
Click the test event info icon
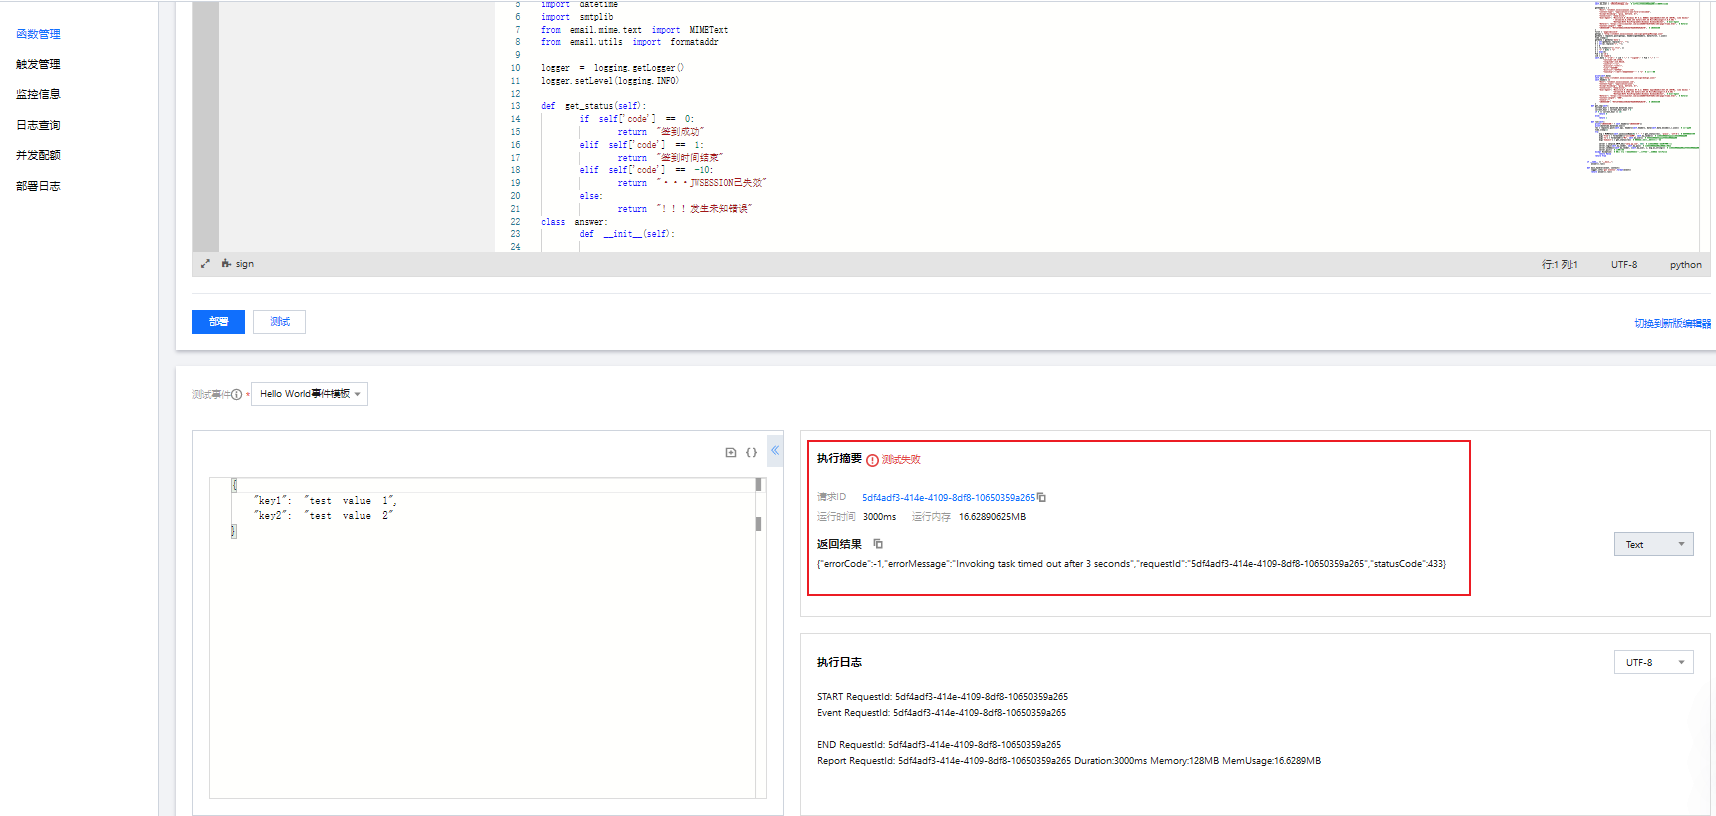coord(236,394)
